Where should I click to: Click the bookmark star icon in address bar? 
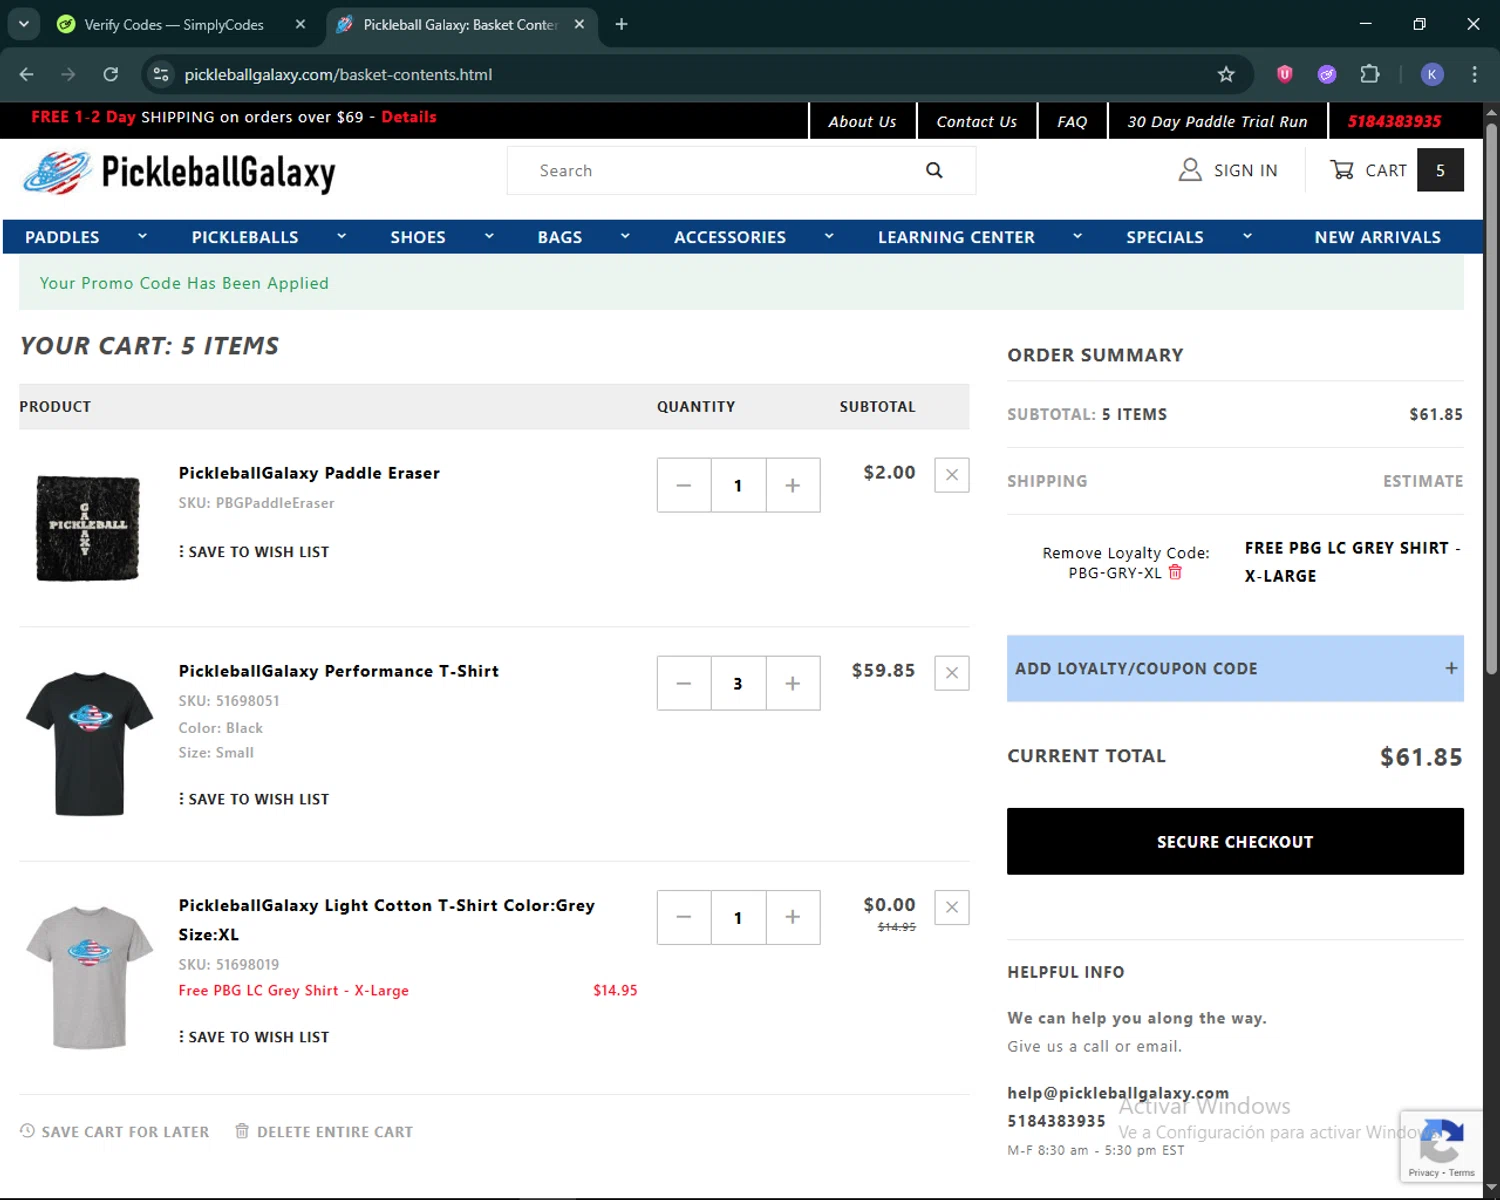[x=1226, y=74]
